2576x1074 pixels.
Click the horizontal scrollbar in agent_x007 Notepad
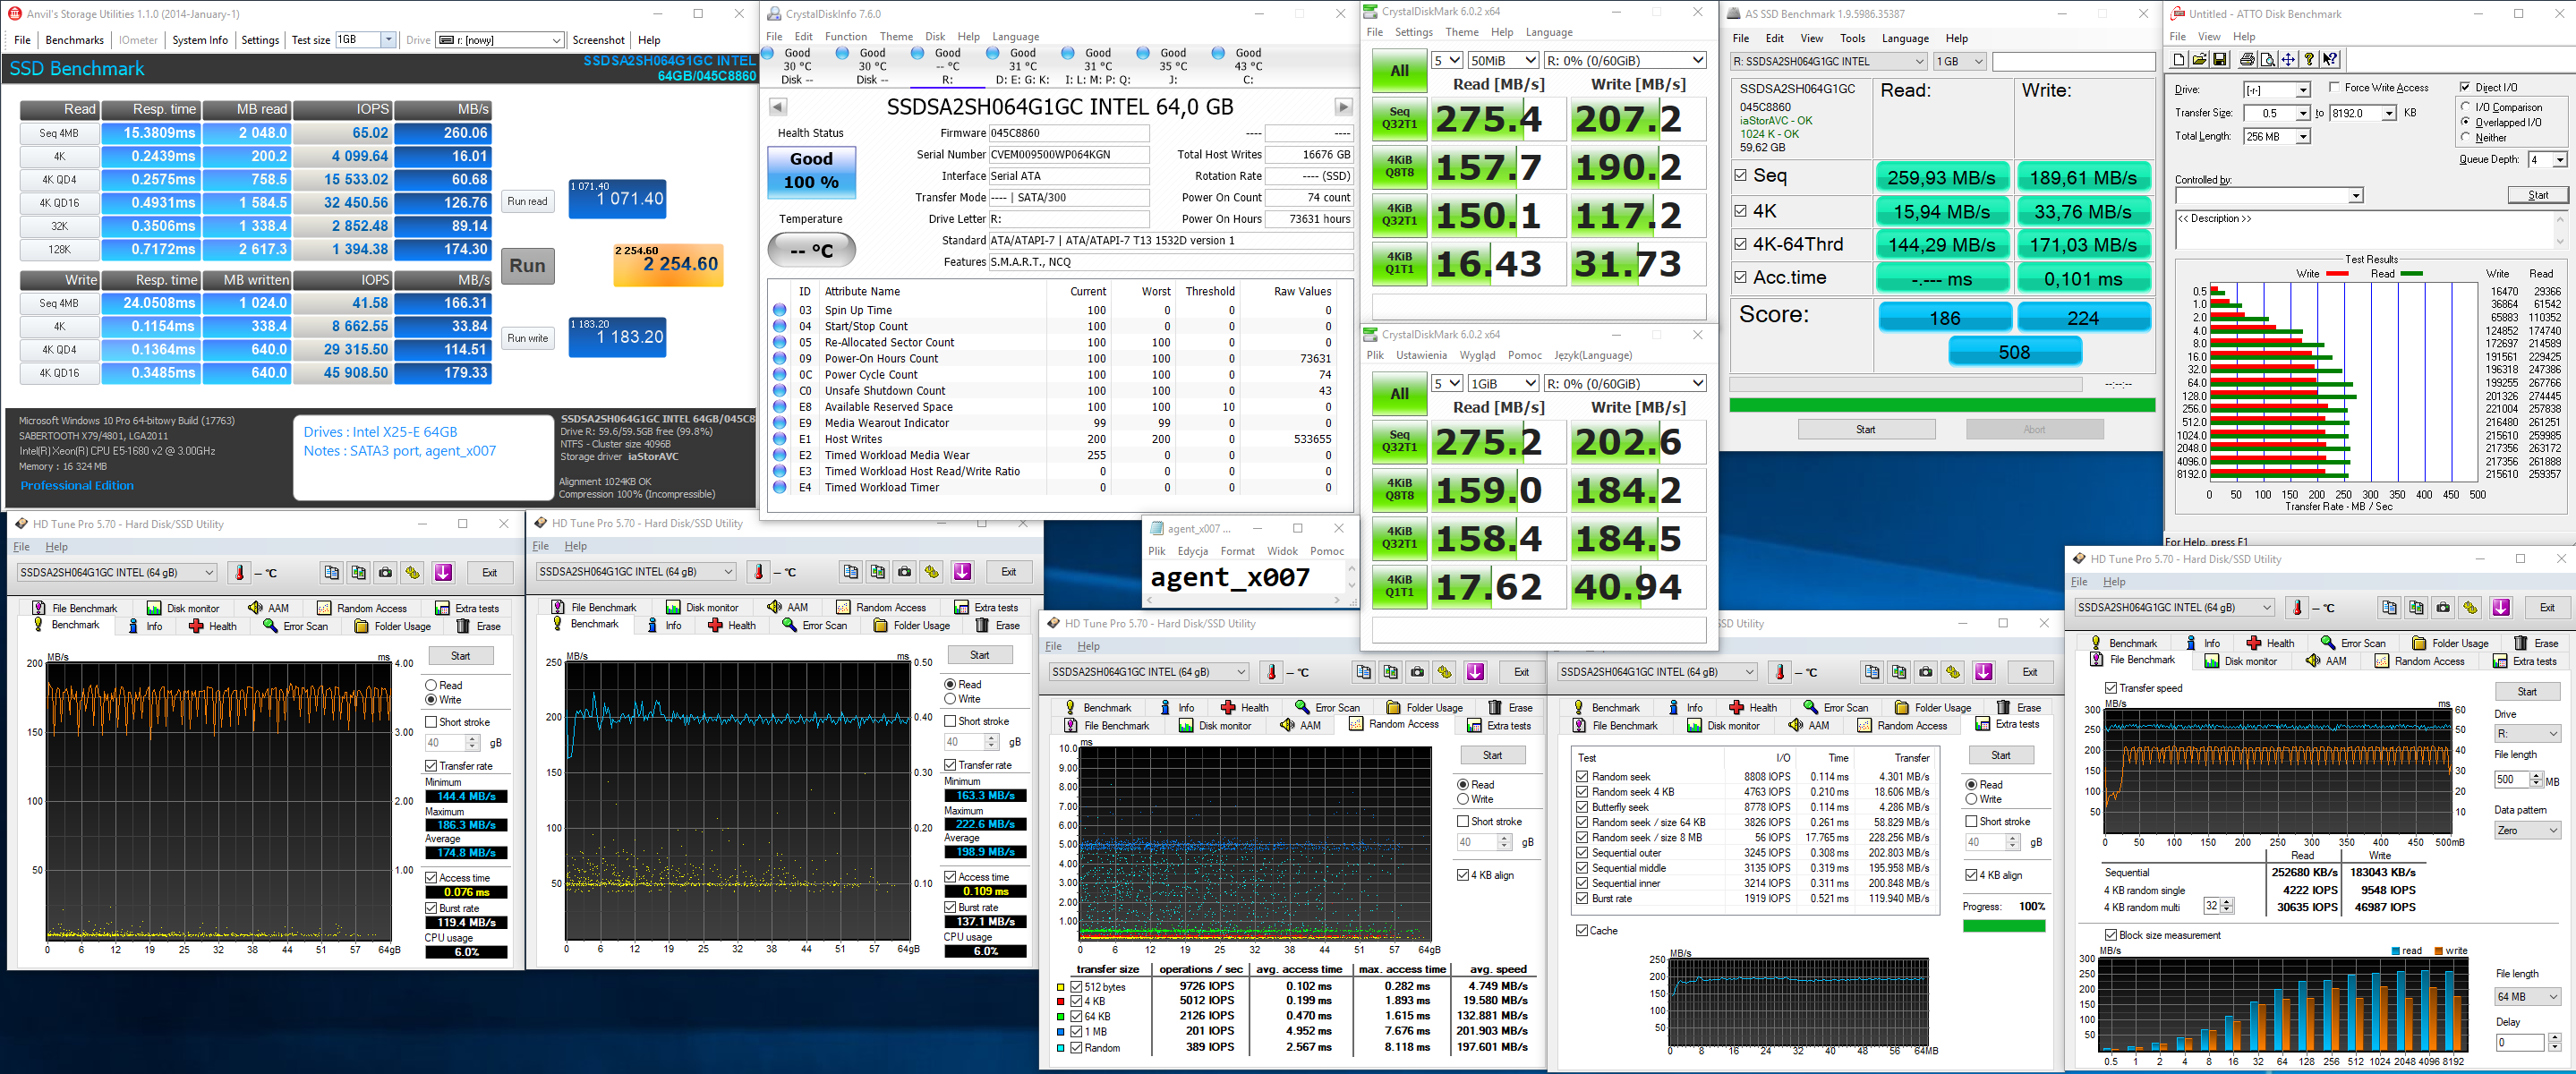pyautogui.click(x=1245, y=600)
